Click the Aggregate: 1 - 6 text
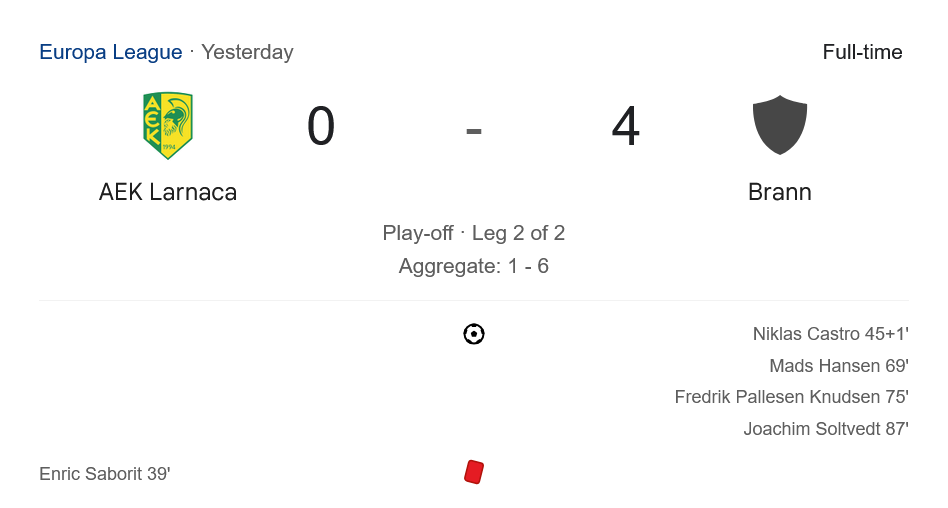The image size is (948, 508). pos(474,266)
